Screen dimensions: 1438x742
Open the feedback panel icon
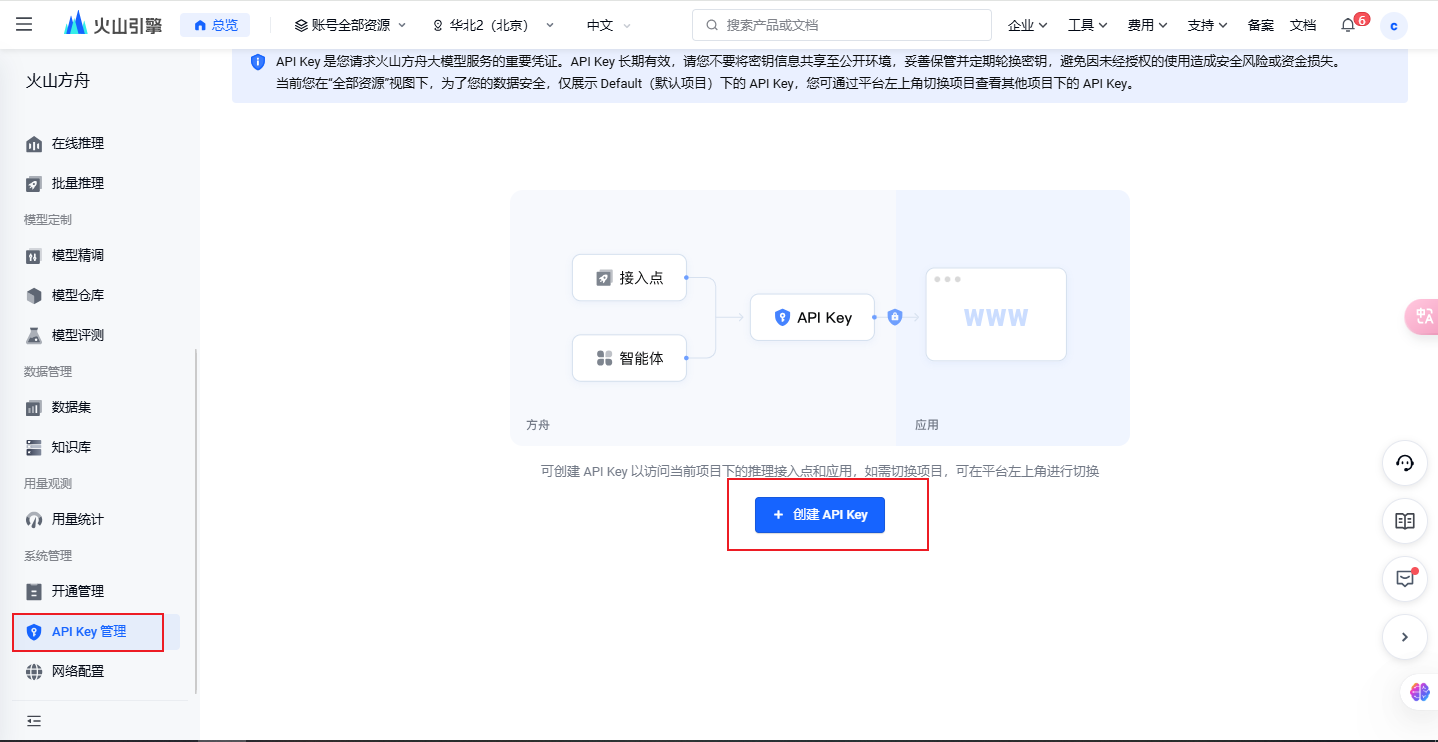1404,579
